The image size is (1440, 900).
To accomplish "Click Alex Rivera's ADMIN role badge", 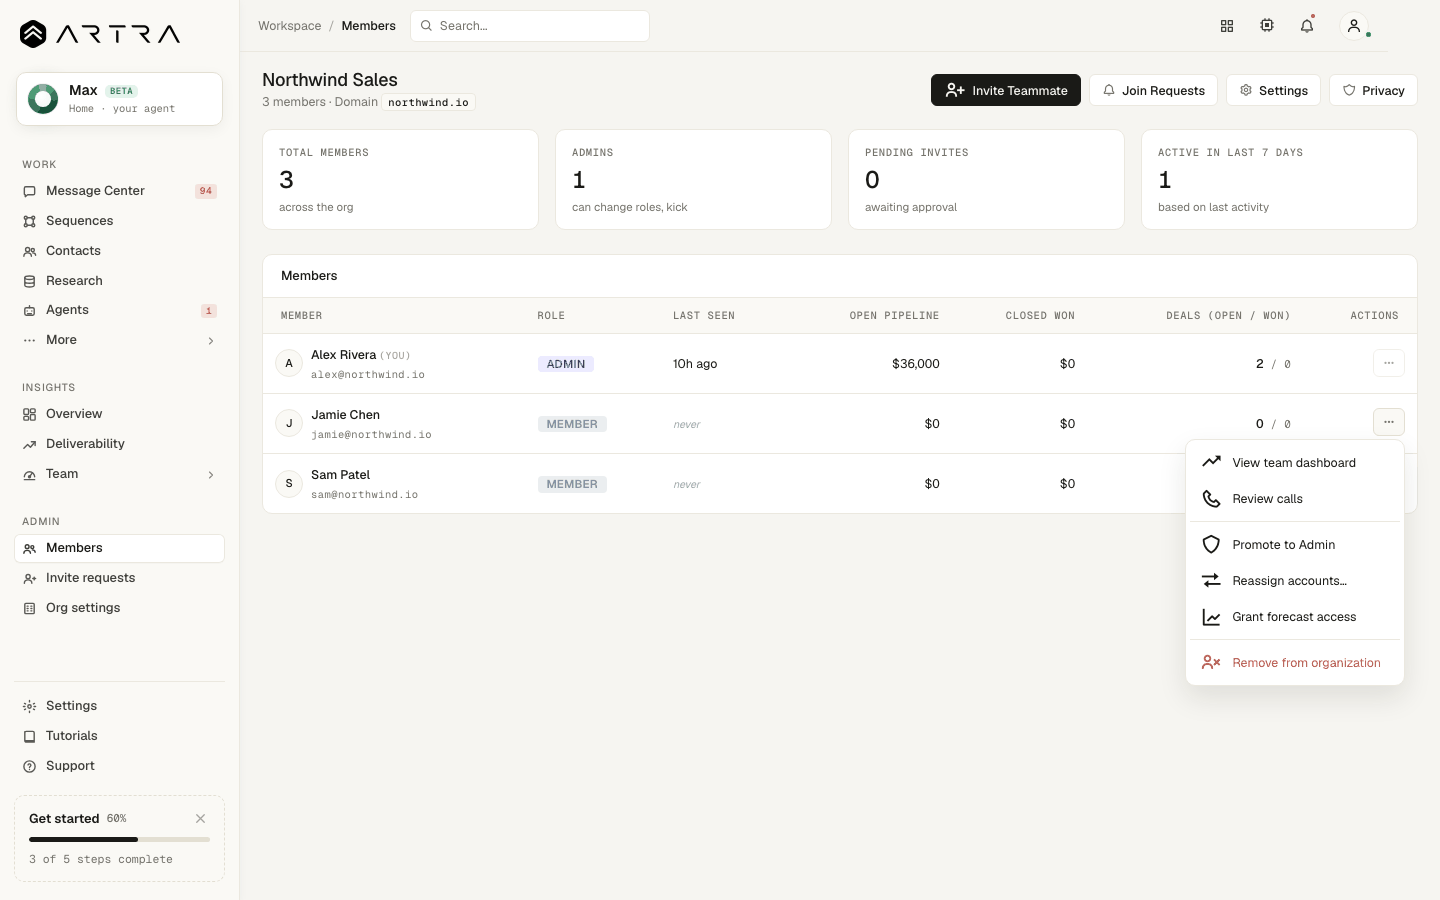I will pos(566,364).
